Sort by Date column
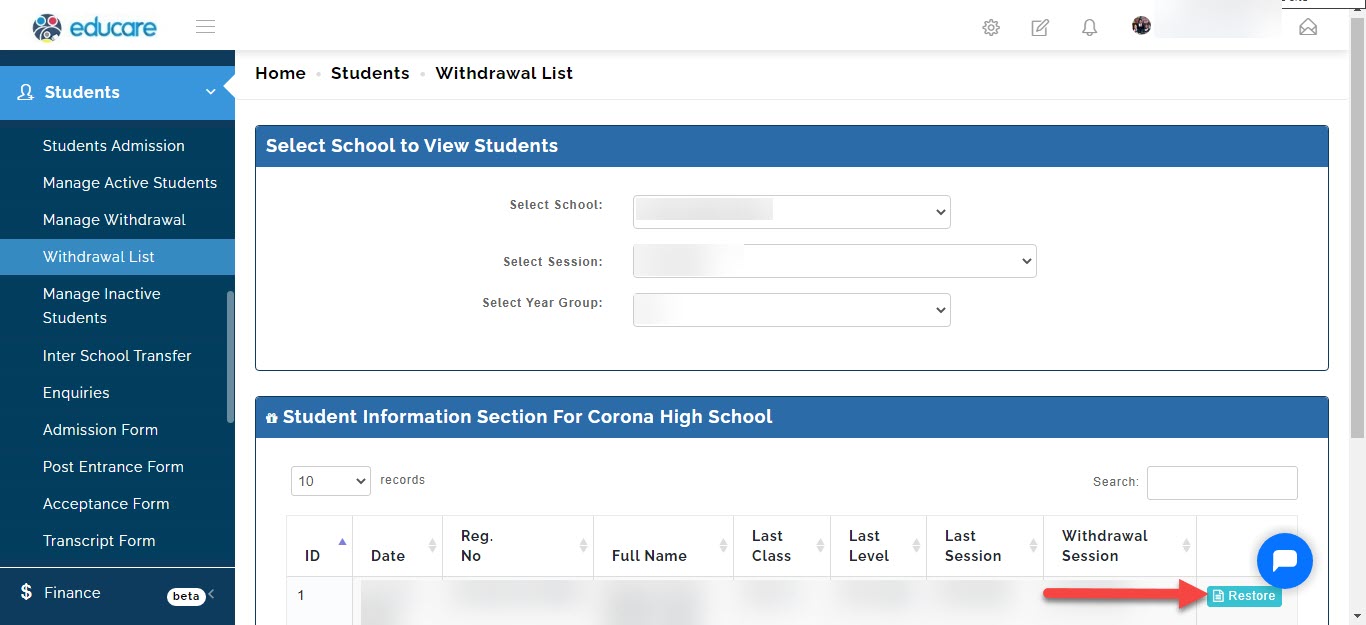Image resolution: width=1366 pixels, height=625 pixels. pos(397,546)
